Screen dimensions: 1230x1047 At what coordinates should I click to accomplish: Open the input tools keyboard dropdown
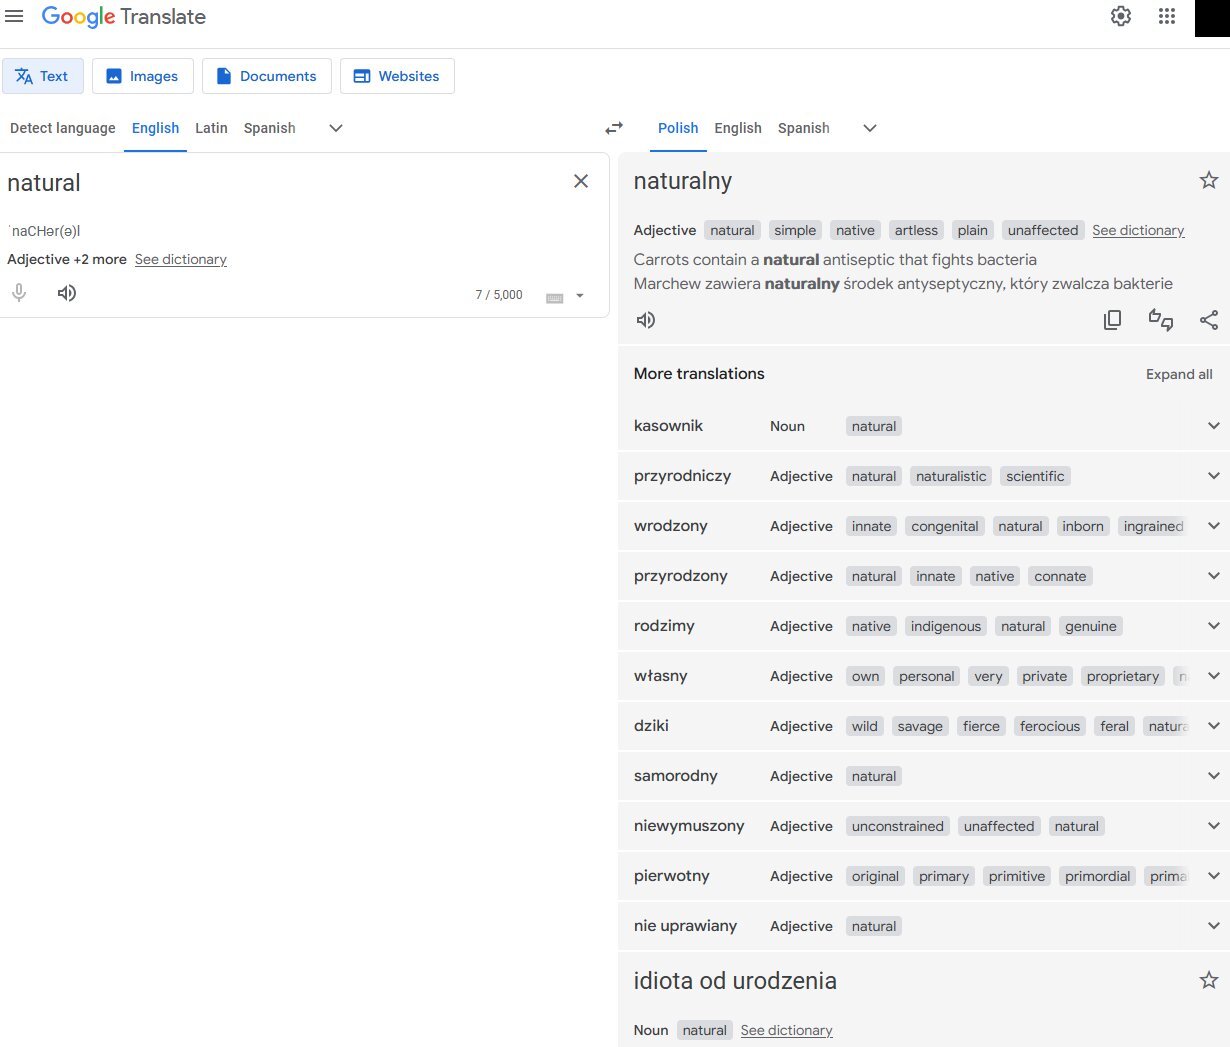[x=579, y=296]
